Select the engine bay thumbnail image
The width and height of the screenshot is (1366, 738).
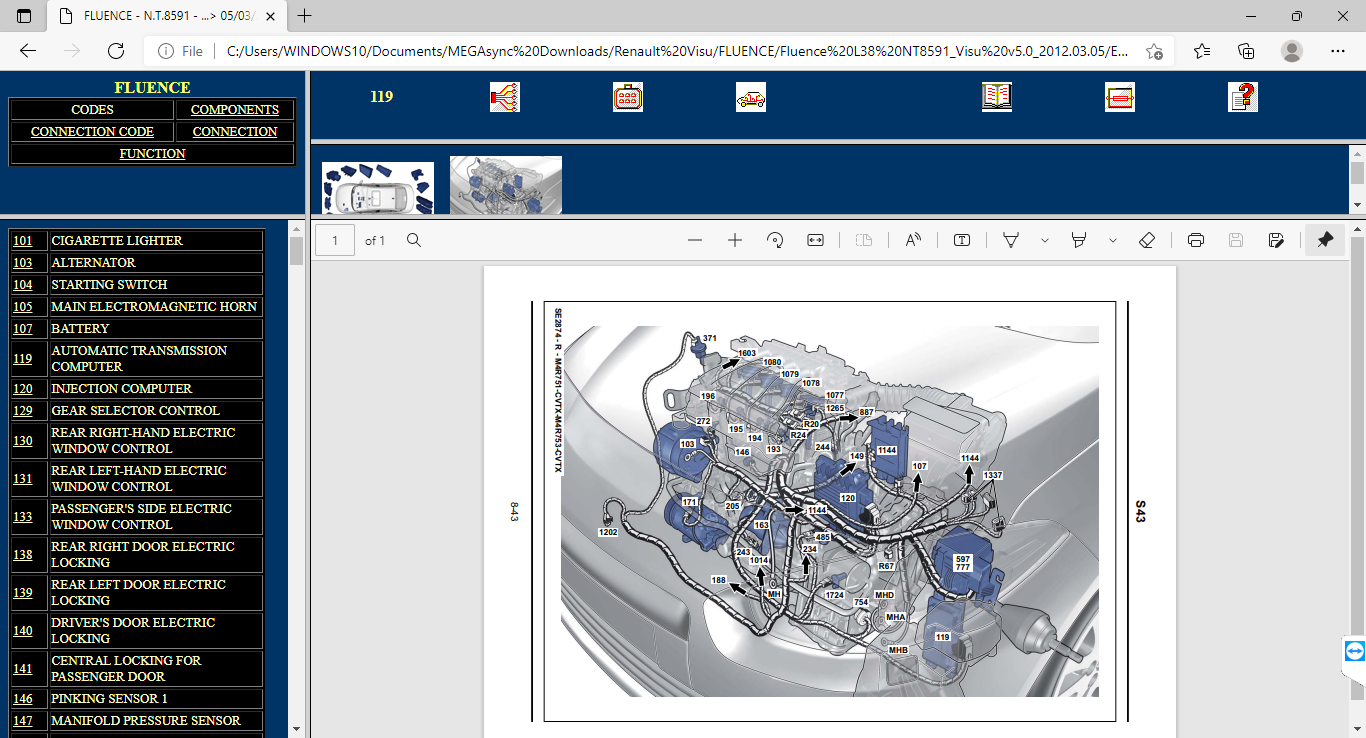point(506,185)
